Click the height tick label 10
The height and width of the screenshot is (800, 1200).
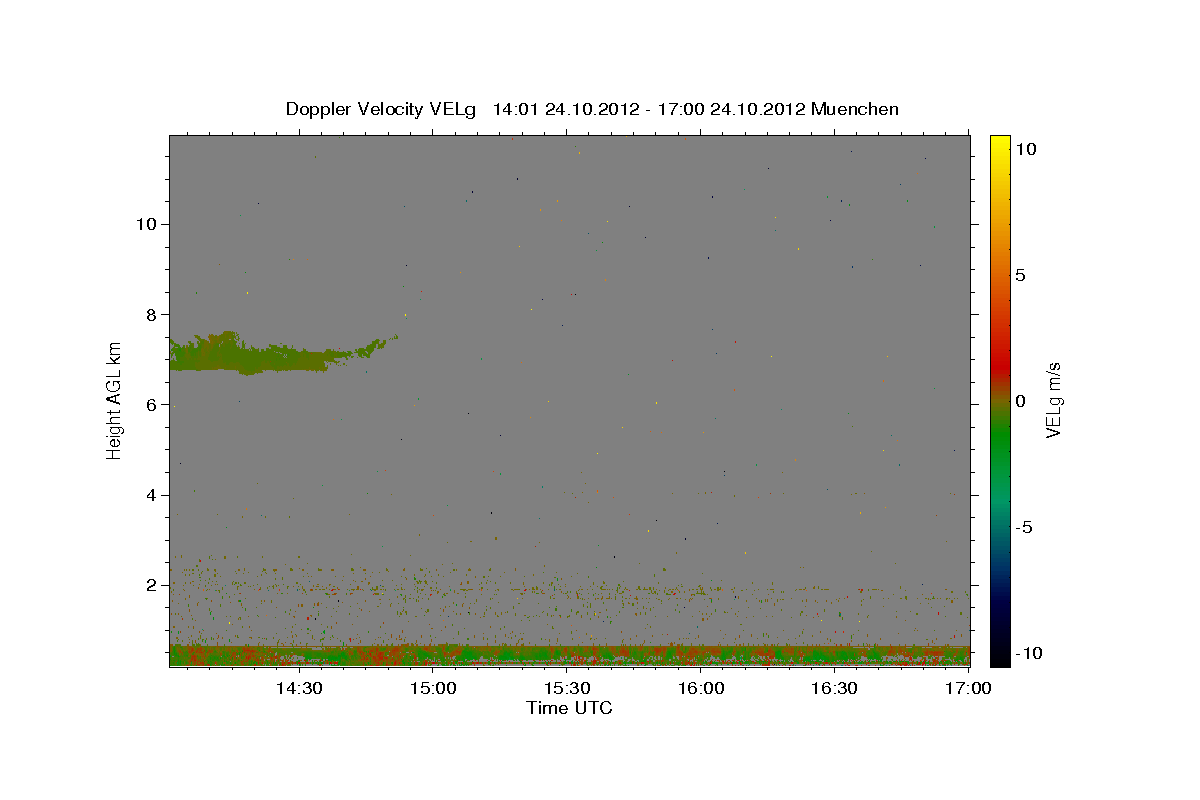pyautogui.click(x=148, y=224)
